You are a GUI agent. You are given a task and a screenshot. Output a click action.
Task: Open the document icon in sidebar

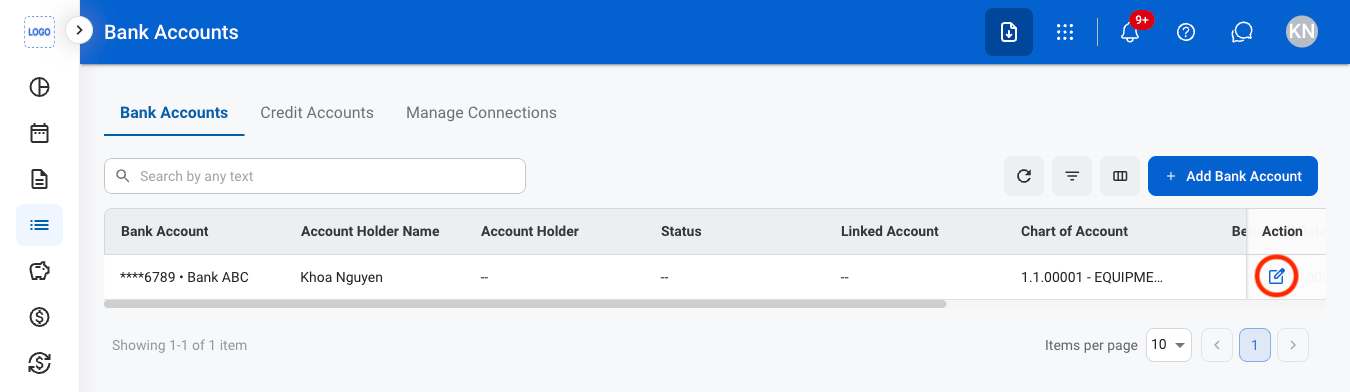coord(39,179)
